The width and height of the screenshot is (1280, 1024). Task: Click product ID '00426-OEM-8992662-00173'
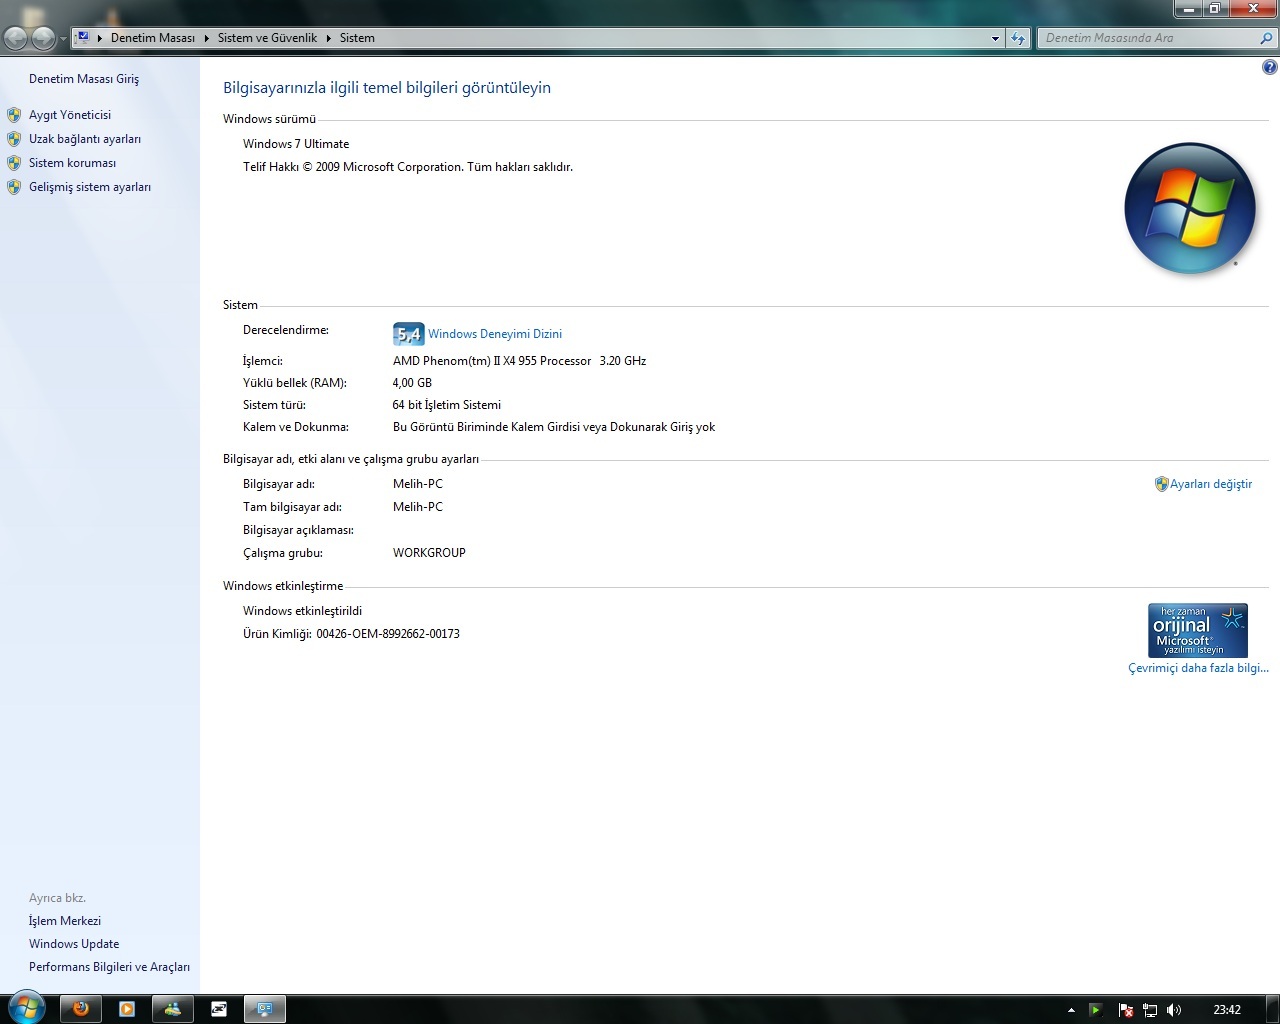[x=388, y=634]
